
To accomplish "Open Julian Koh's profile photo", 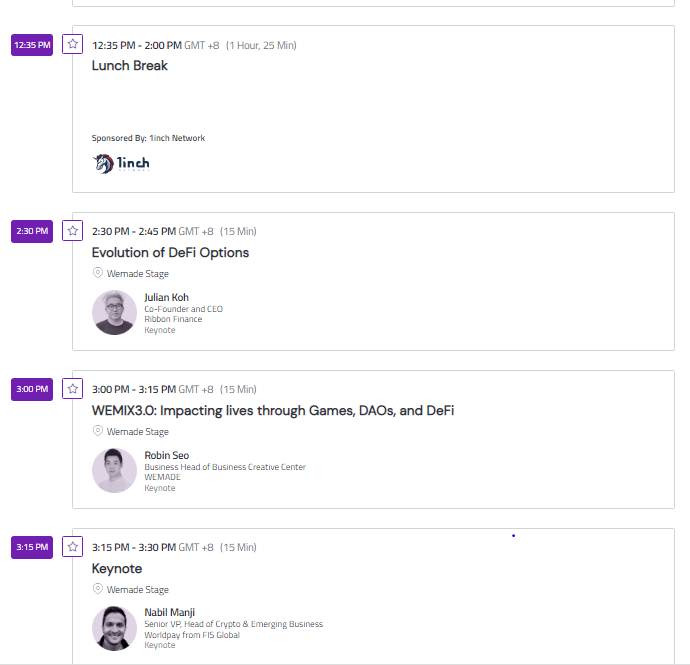I will 114,312.
